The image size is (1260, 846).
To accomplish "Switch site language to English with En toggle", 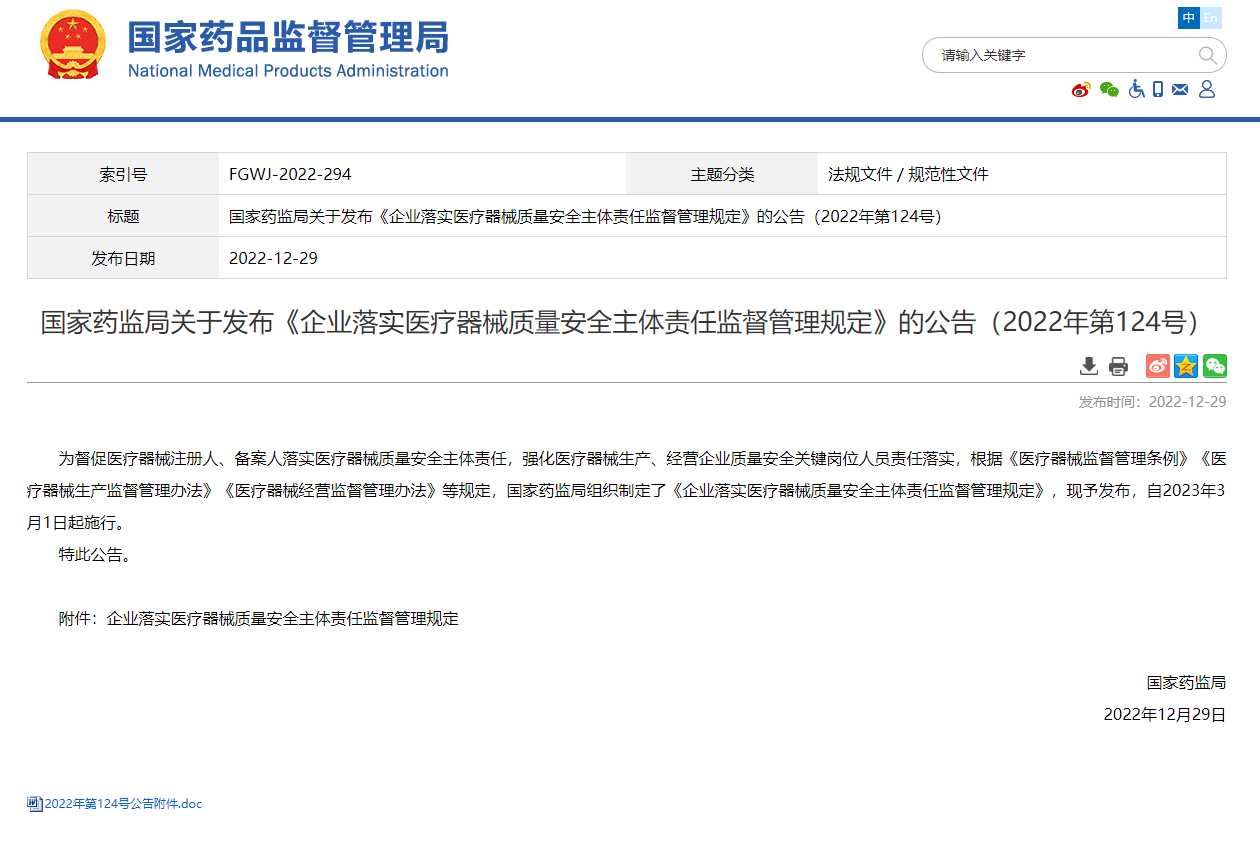I will 1210,18.
